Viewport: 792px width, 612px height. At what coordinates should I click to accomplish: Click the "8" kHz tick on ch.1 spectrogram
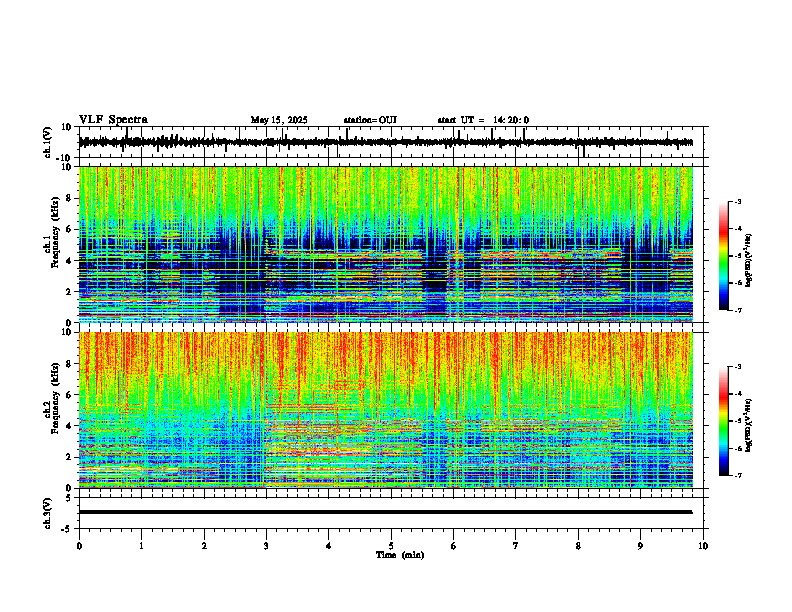(x=70, y=198)
